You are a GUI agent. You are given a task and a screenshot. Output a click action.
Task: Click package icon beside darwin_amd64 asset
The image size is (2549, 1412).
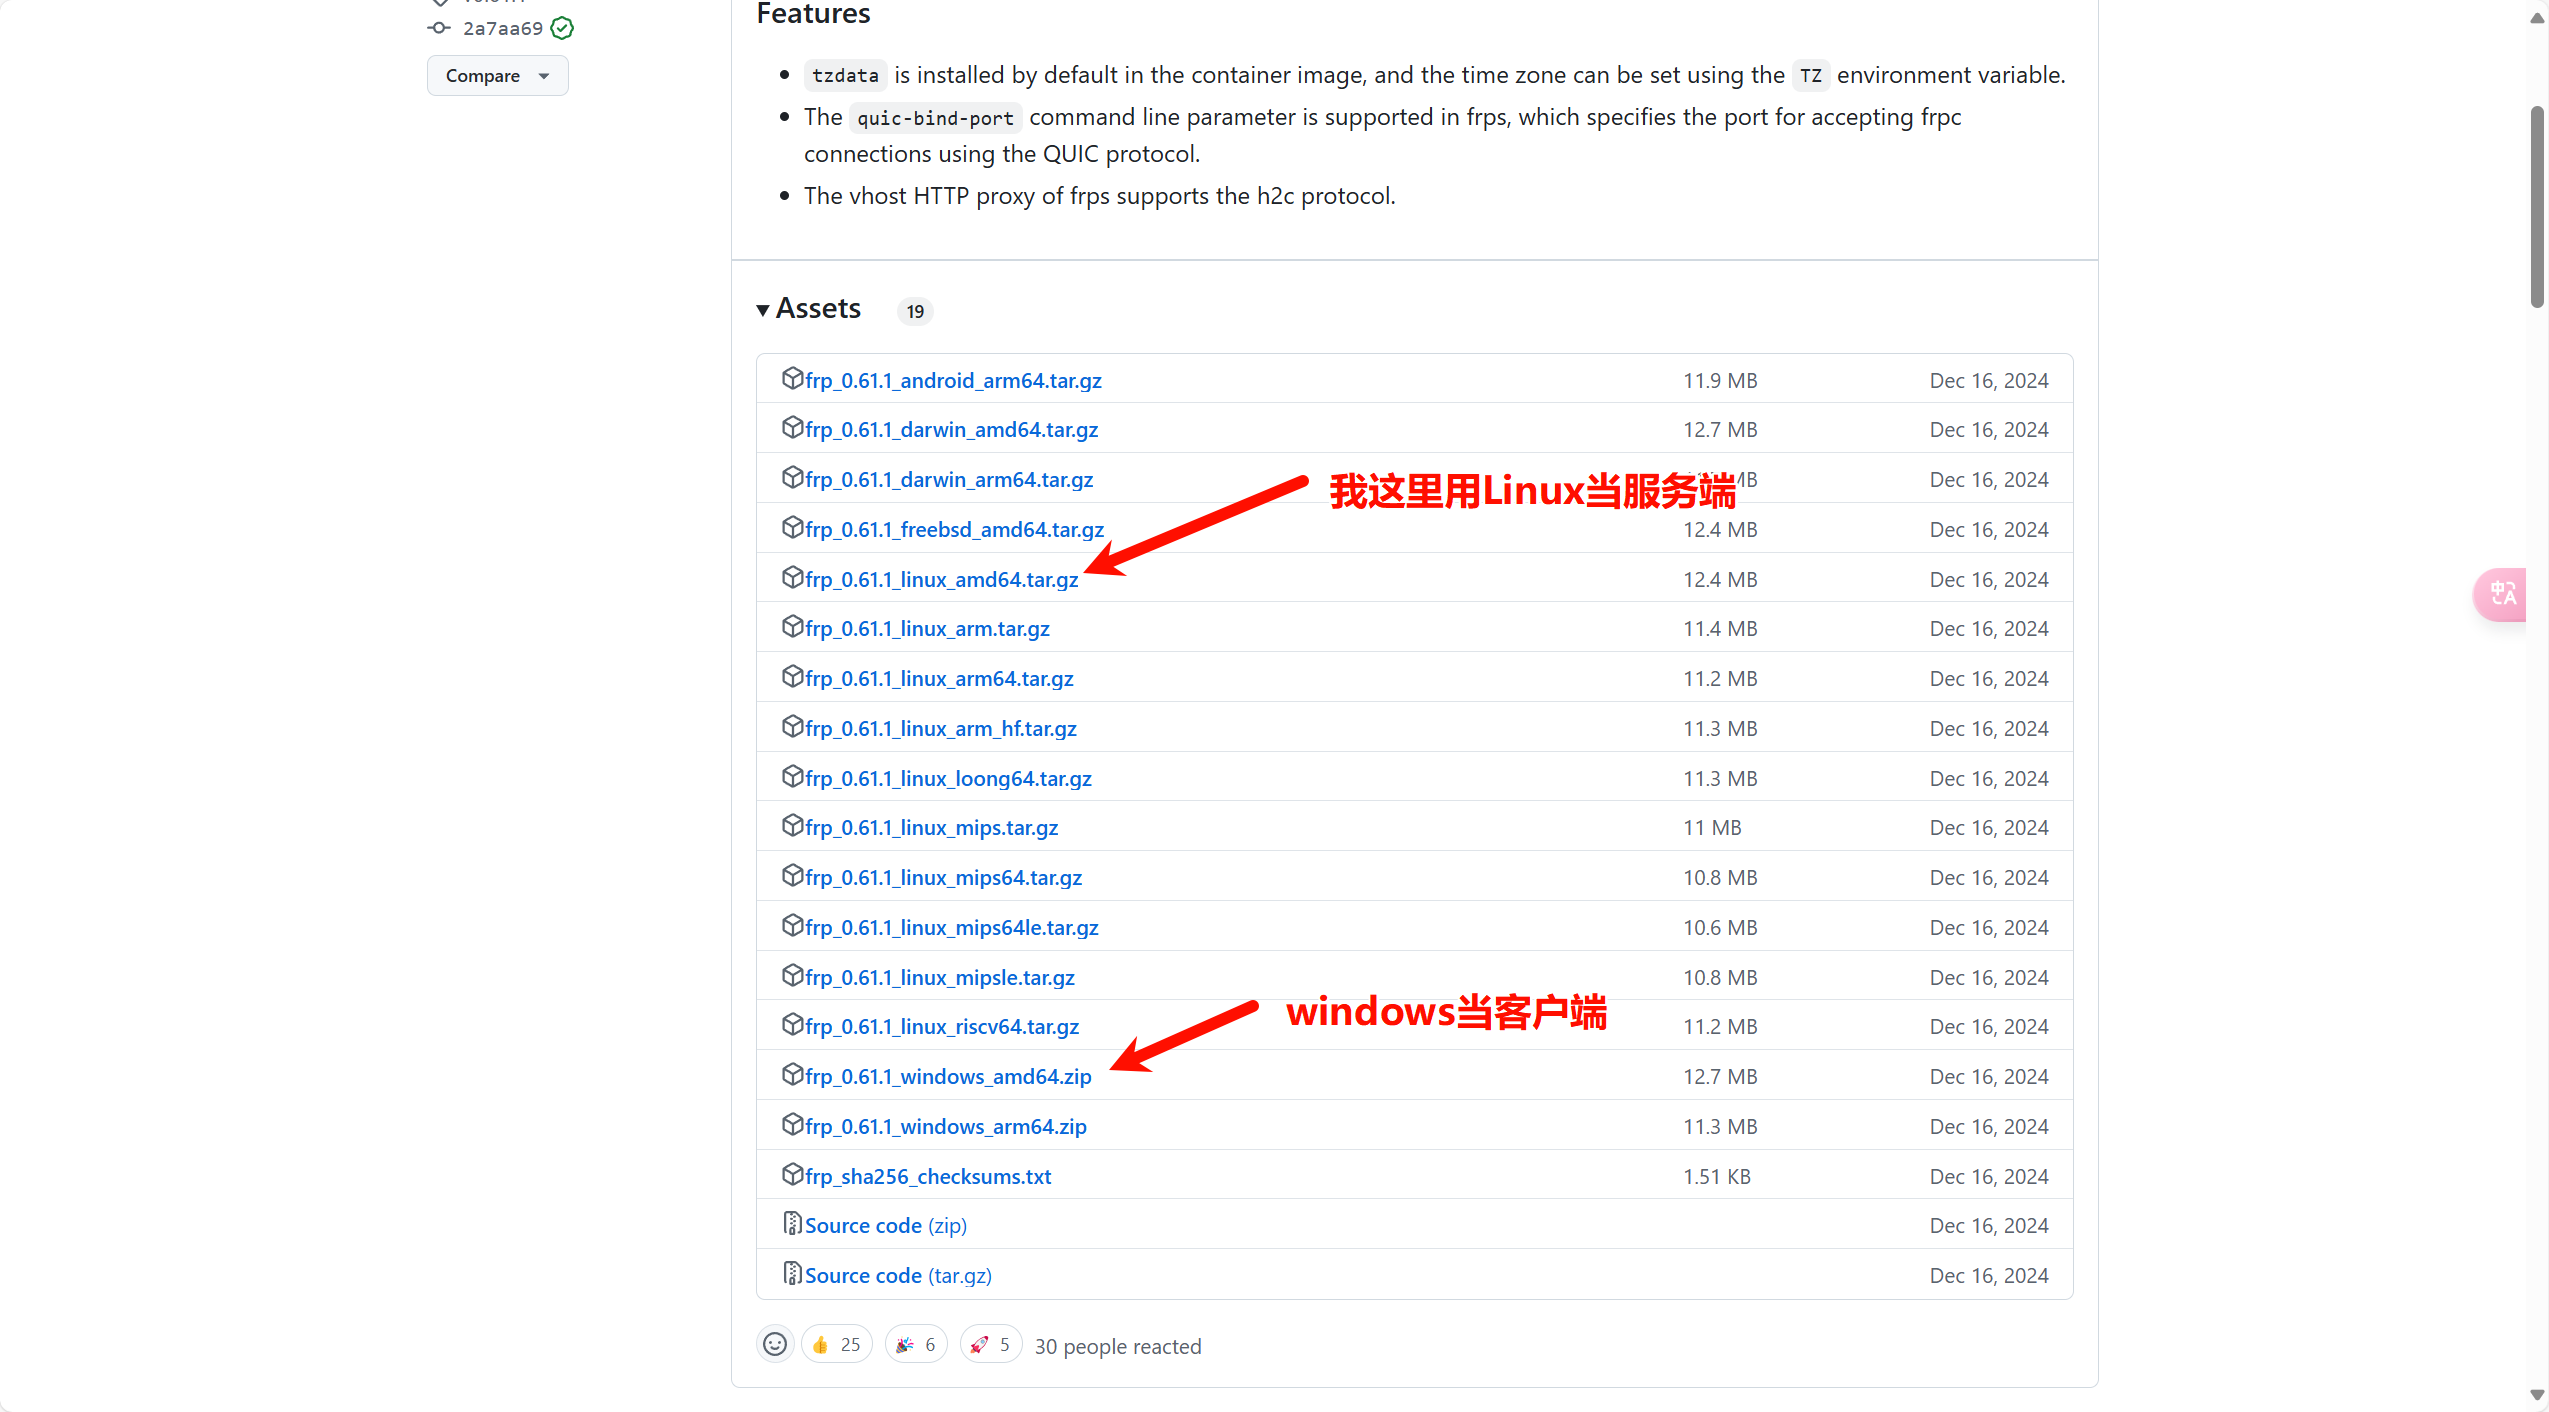(x=792, y=427)
